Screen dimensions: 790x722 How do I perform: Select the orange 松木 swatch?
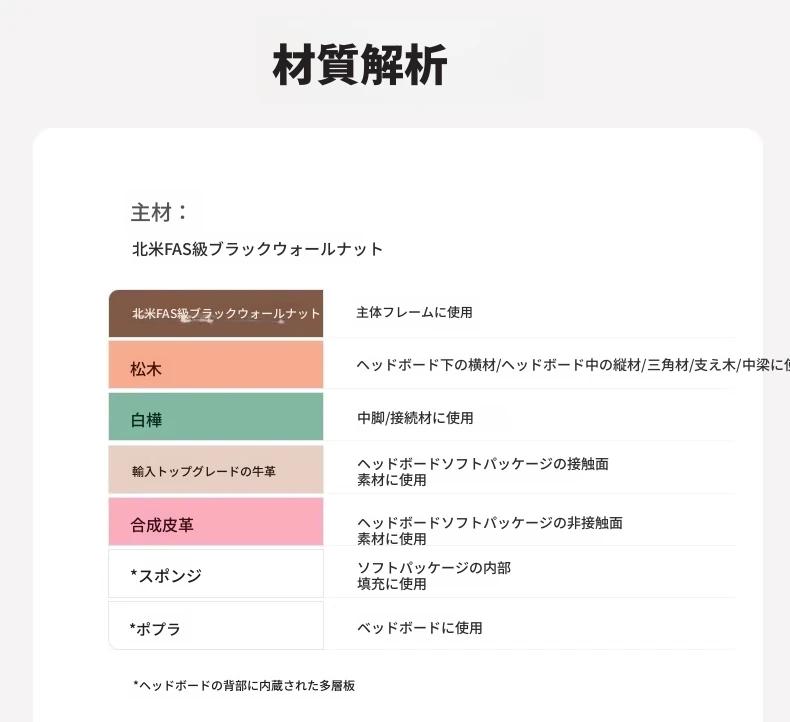(216, 365)
